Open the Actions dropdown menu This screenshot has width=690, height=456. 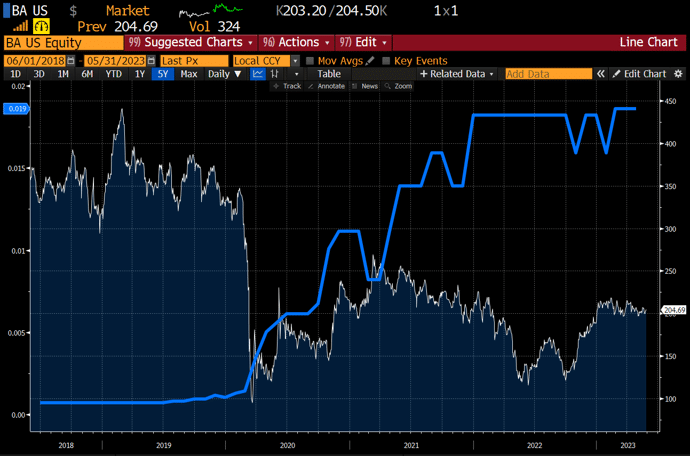pyautogui.click(x=296, y=42)
